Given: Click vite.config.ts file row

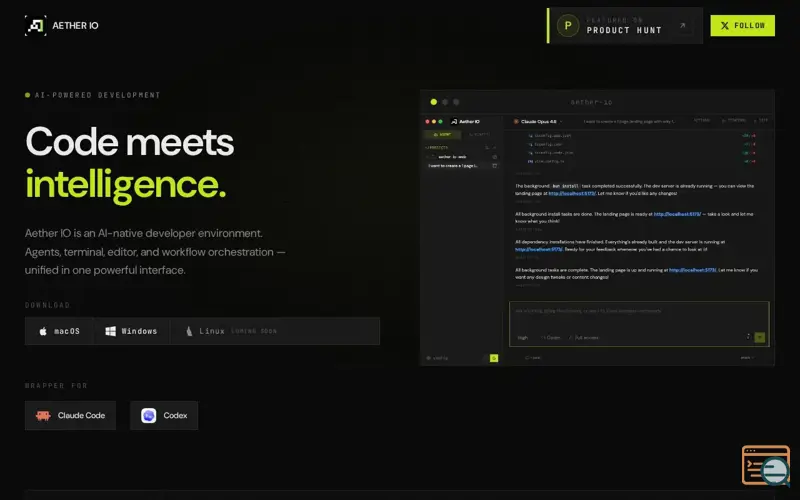Looking at the screenshot, I should pyautogui.click(x=640, y=161).
